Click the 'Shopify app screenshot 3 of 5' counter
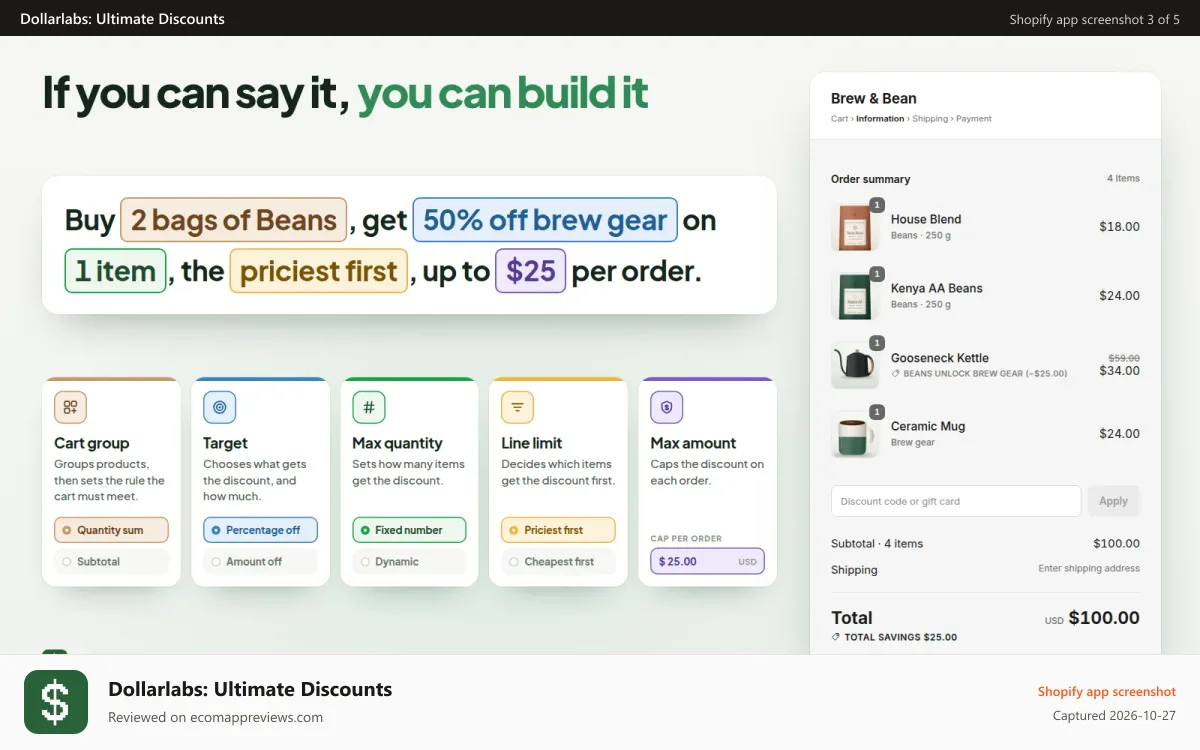 pyautogui.click(x=1095, y=19)
